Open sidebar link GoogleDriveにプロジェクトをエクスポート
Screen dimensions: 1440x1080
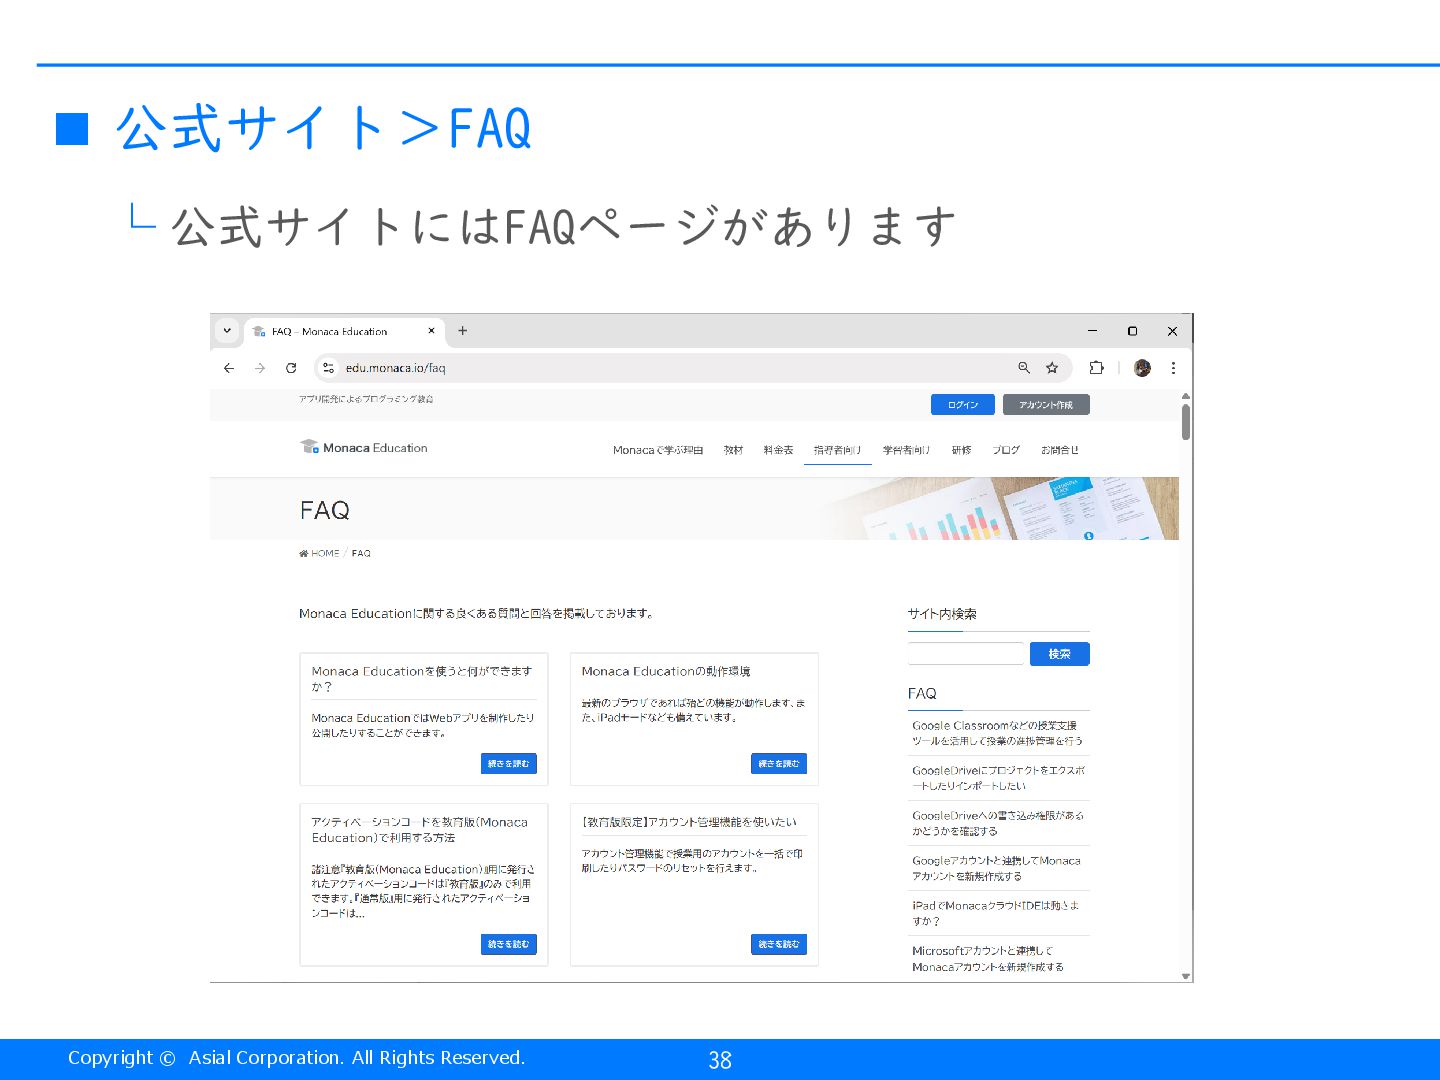pyautogui.click(x=998, y=778)
